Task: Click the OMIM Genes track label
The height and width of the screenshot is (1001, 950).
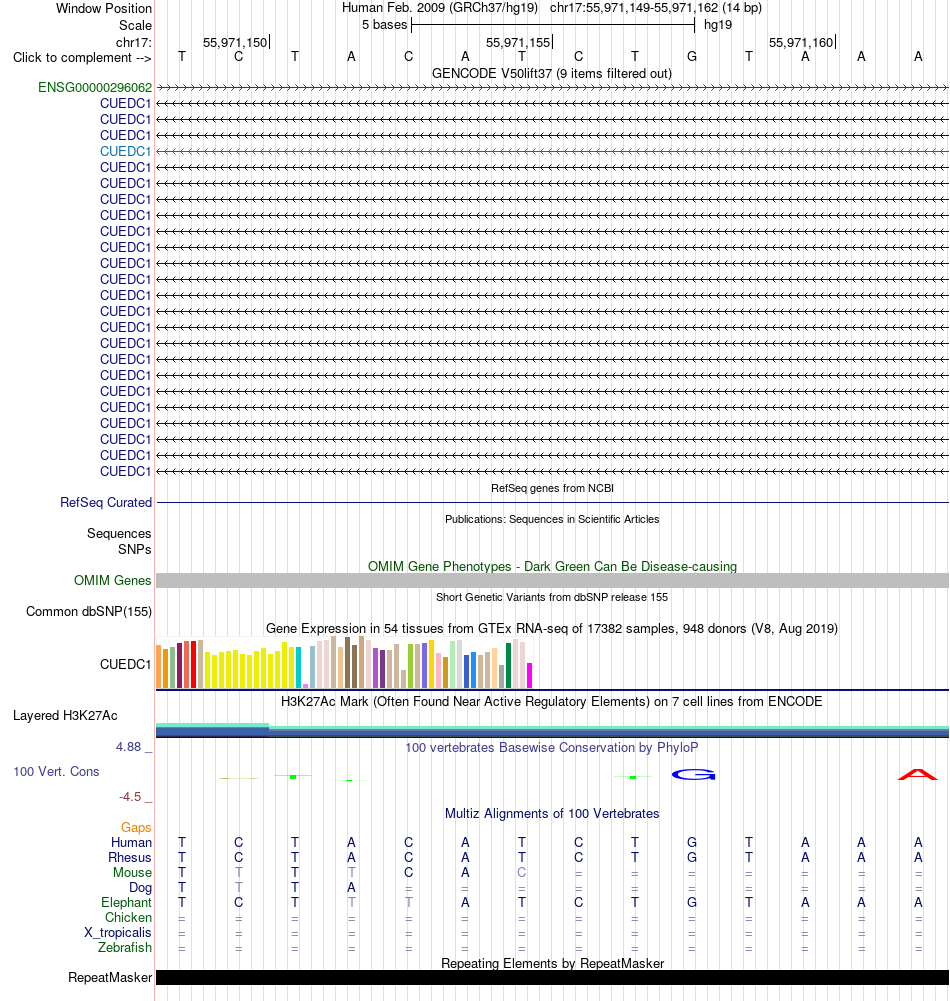Action: click(112, 580)
